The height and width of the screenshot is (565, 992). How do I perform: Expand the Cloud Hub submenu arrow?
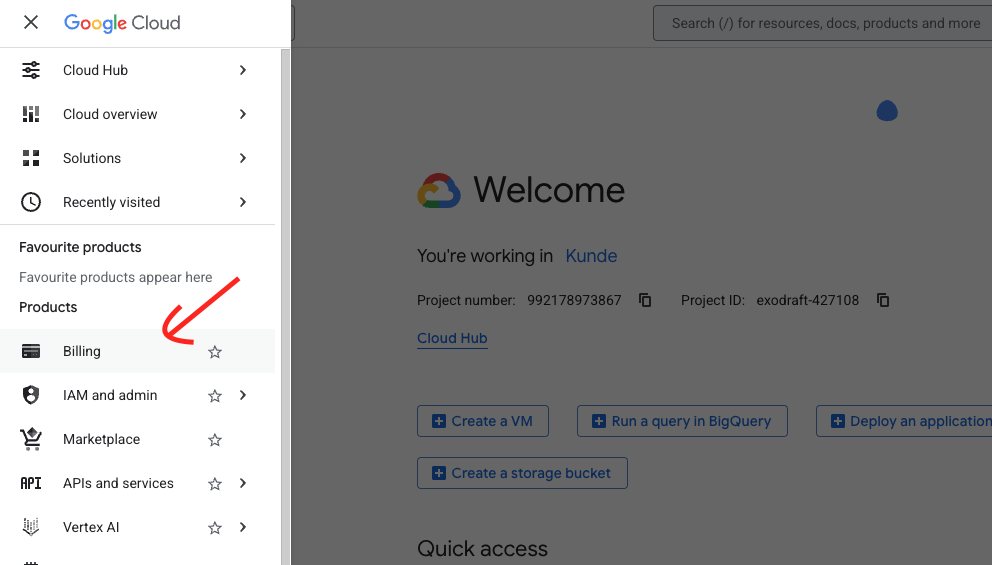pos(243,70)
